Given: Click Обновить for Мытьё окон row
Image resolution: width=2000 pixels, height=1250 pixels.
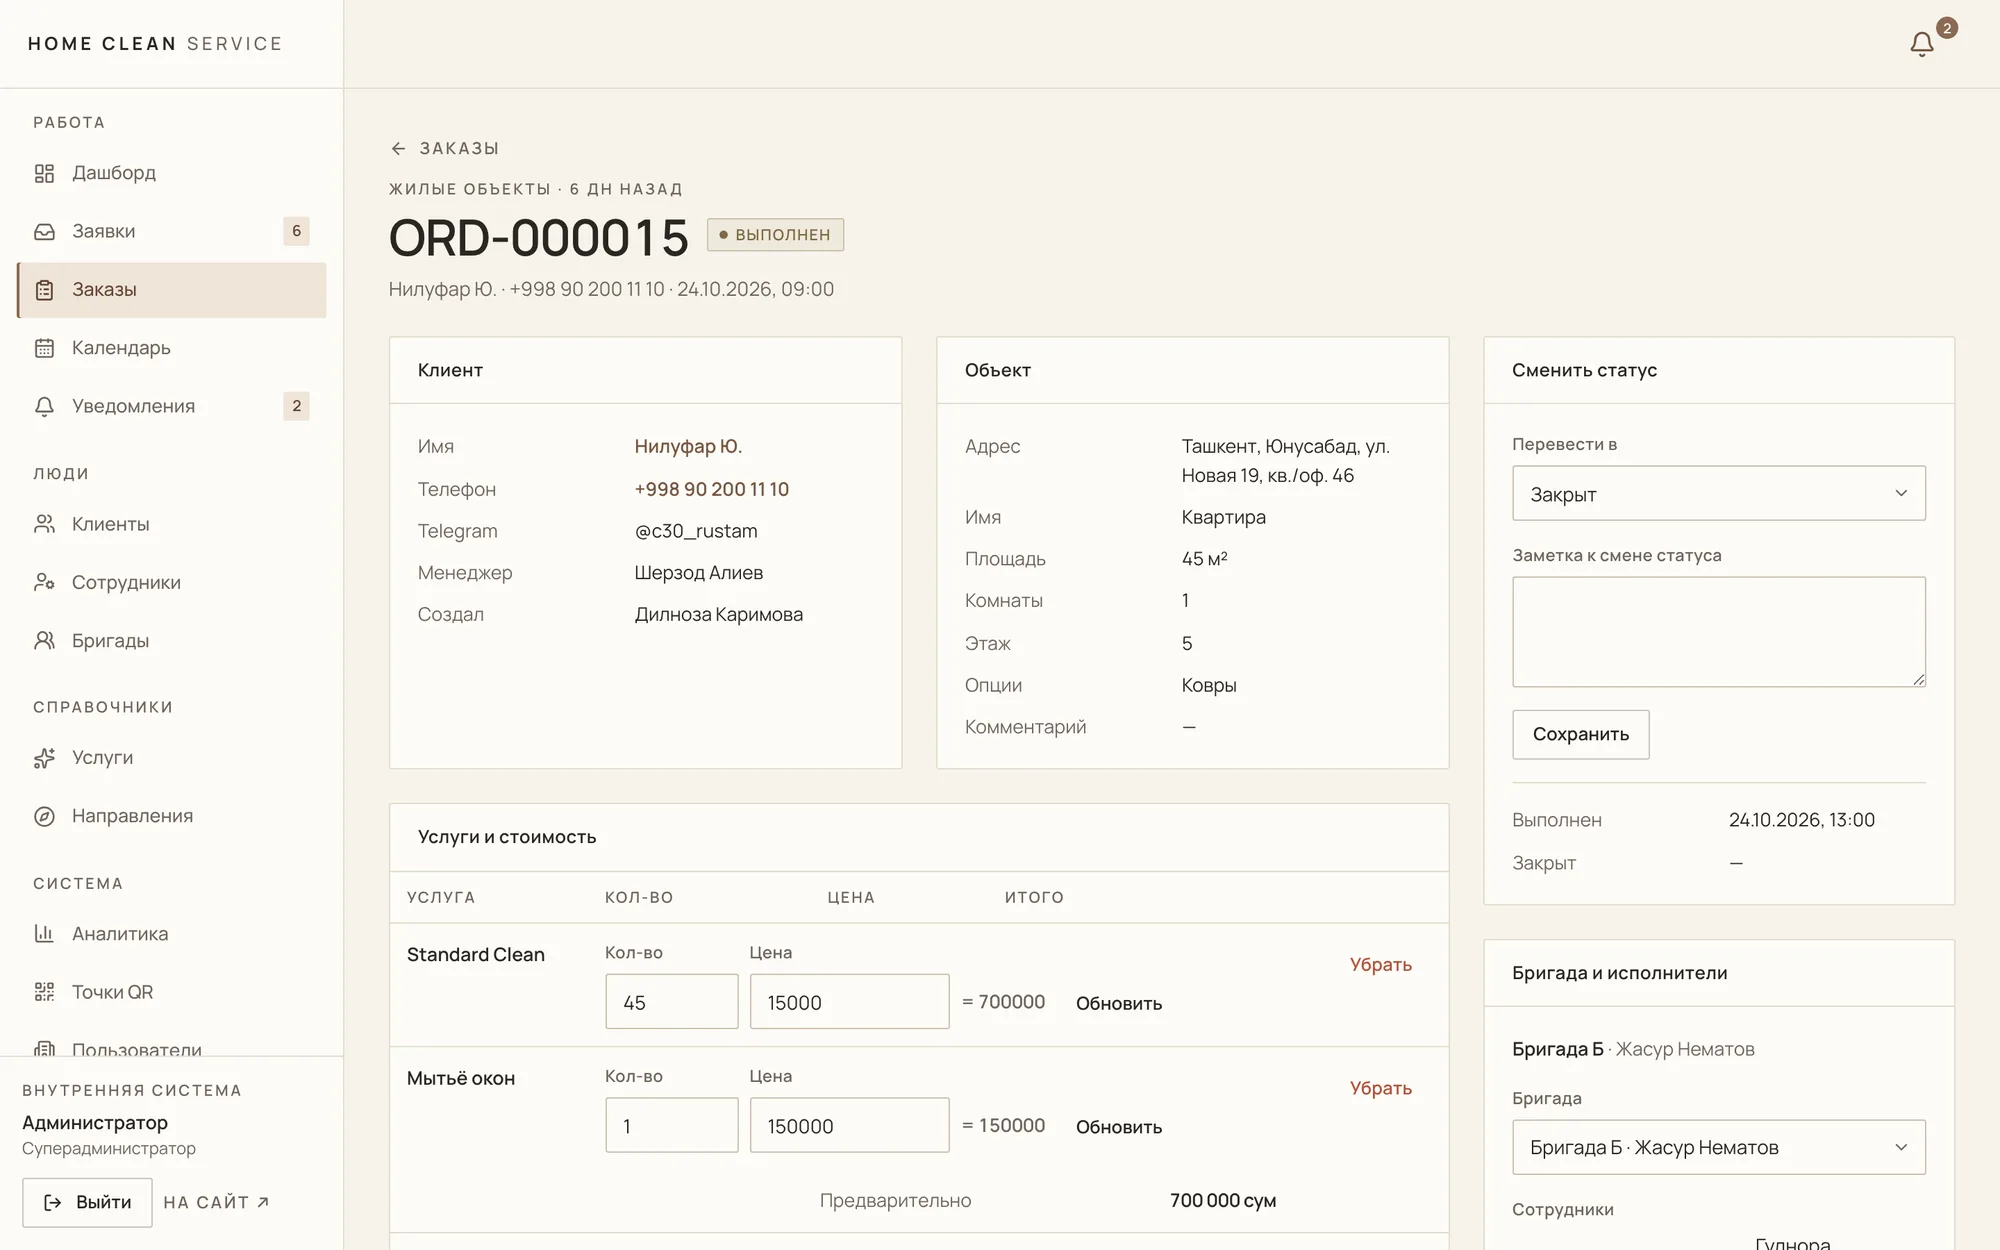Looking at the screenshot, I should [x=1118, y=1127].
